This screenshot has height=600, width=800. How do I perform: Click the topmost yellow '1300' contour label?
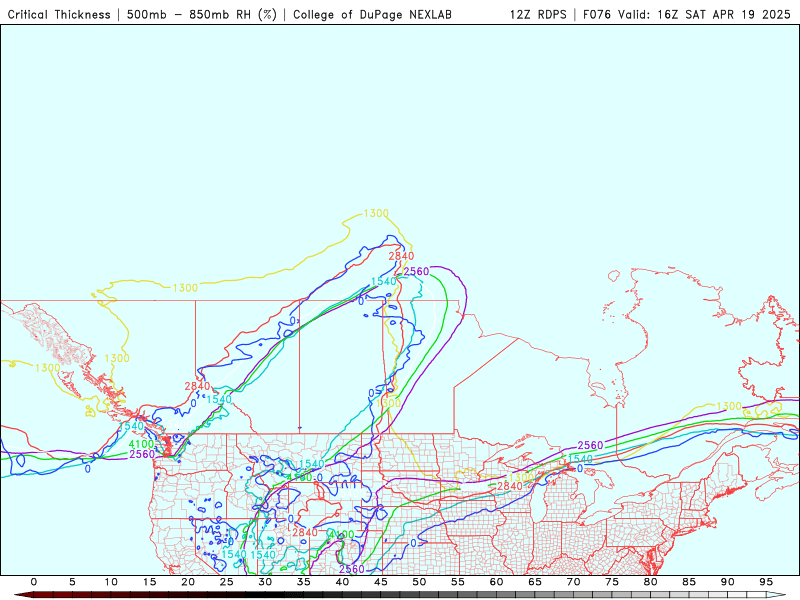pos(376,213)
